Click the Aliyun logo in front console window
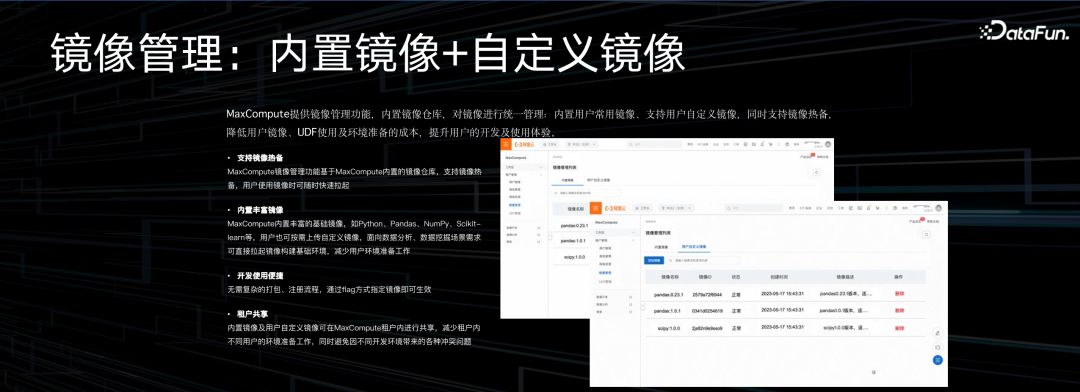 tap(615, 209)
